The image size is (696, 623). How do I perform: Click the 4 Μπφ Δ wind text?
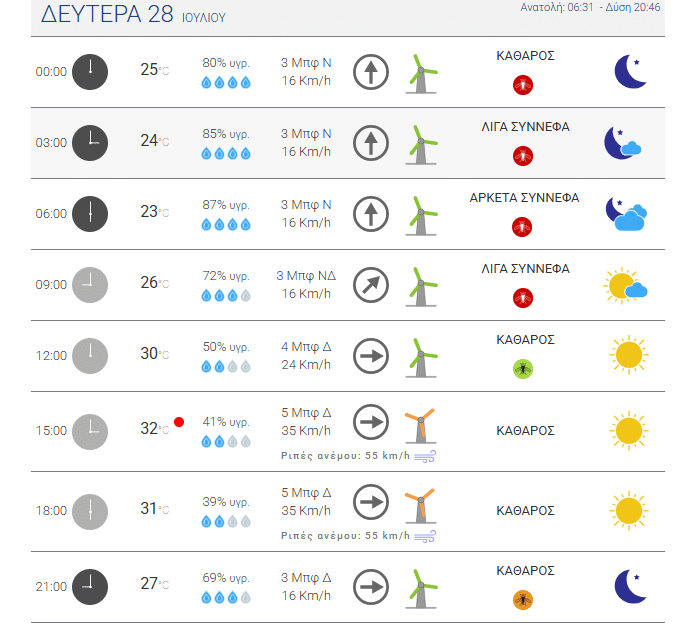306,347
